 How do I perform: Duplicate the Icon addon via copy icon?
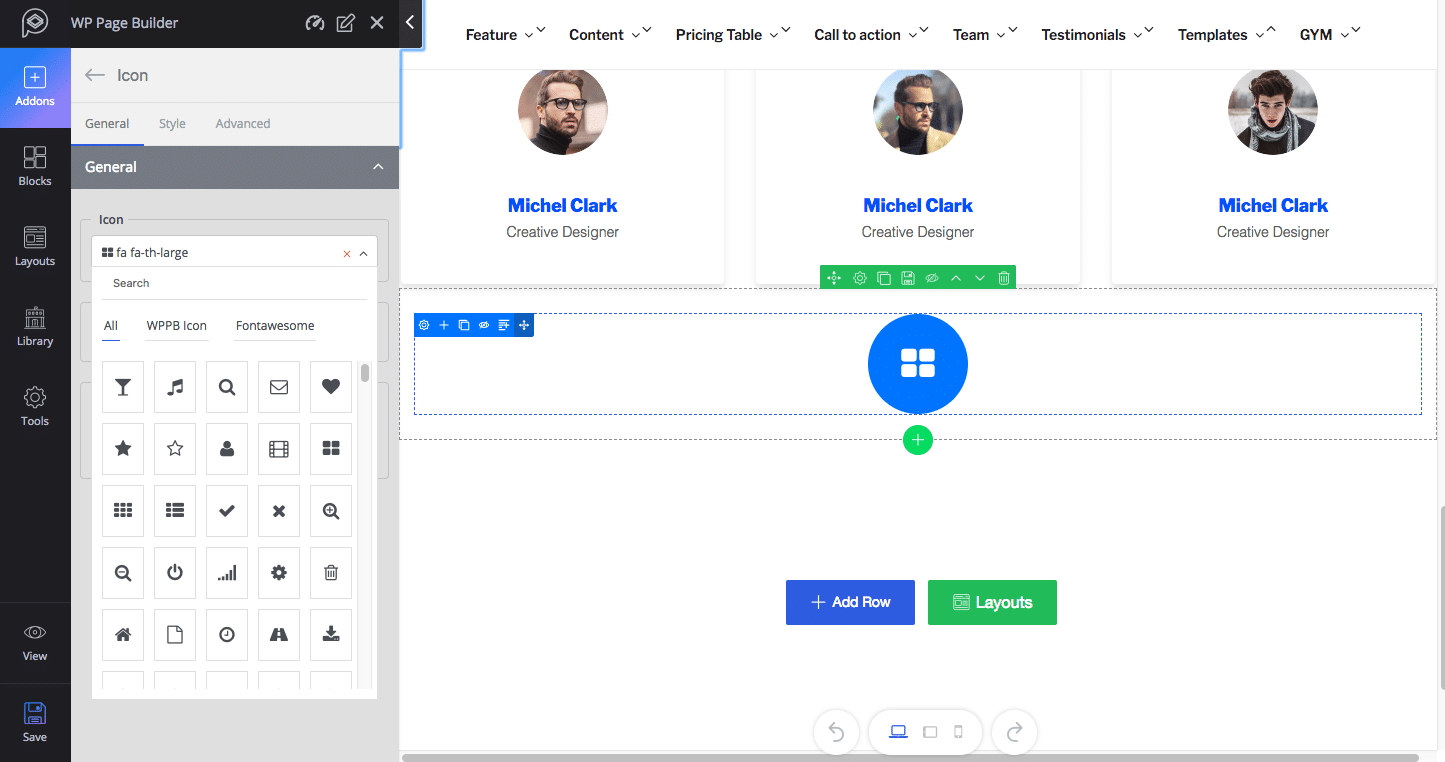coord(463,324)
